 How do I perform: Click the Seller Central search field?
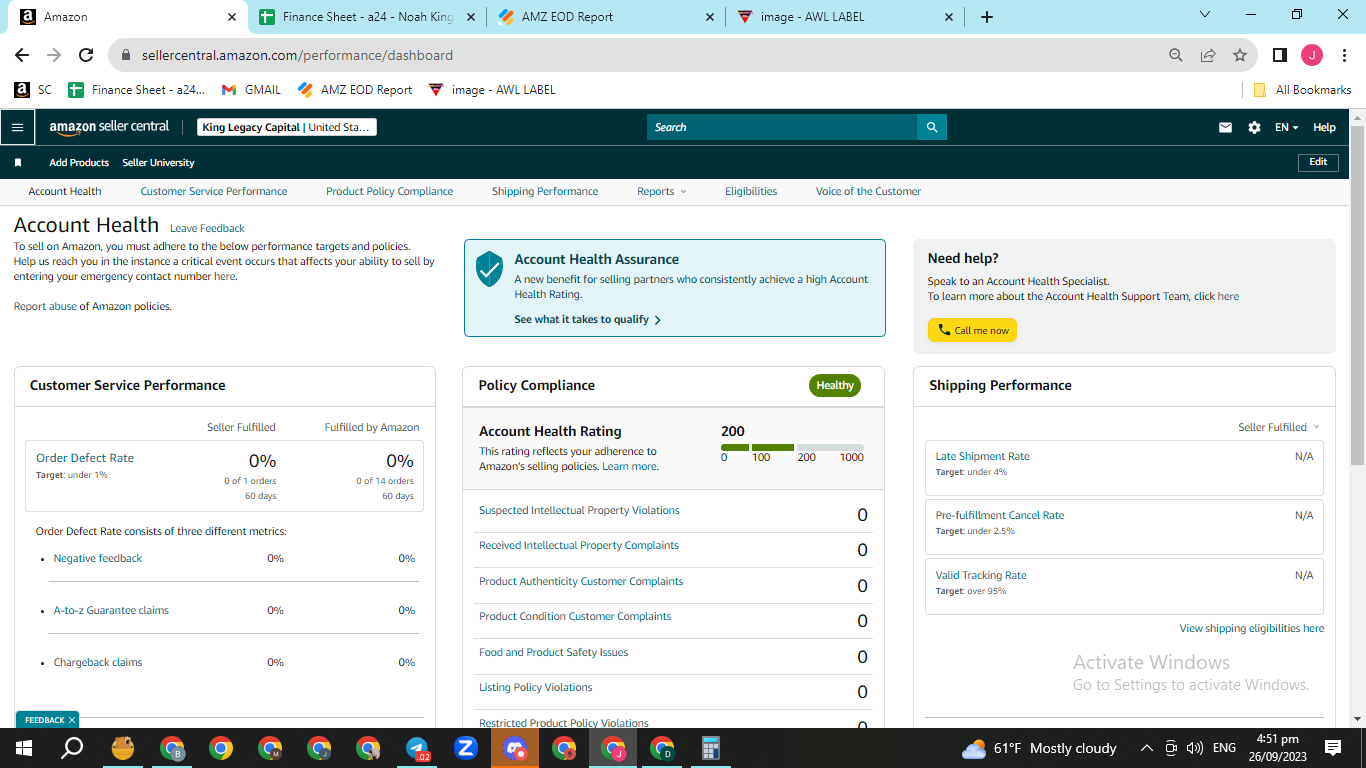[782, 127]
